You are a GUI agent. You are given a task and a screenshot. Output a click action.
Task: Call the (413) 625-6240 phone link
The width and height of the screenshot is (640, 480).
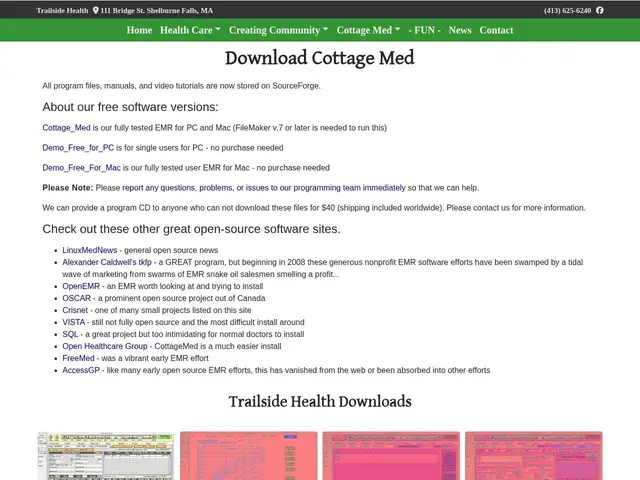(567, 11)
